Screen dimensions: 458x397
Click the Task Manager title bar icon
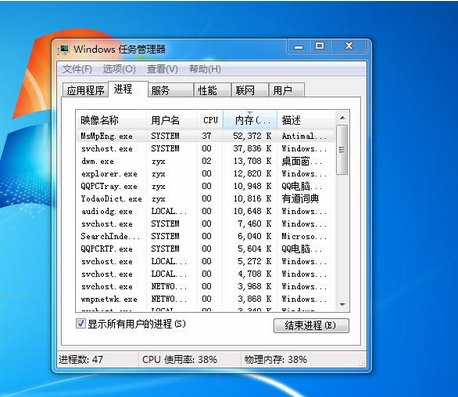click(63, 50)
